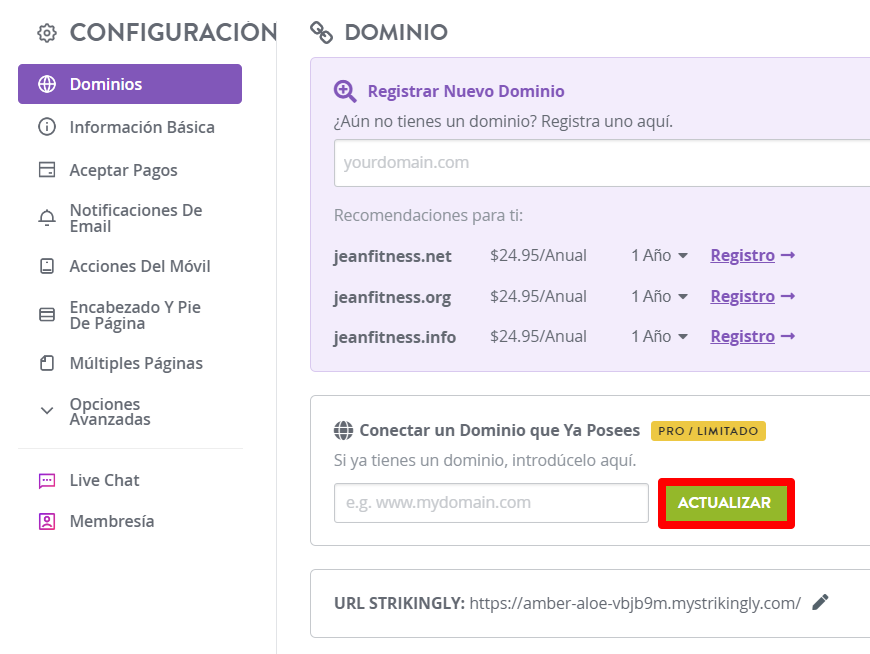
Task: Open the 1 Año dropdown for jeanfitness.net
Action: [659, 255]
